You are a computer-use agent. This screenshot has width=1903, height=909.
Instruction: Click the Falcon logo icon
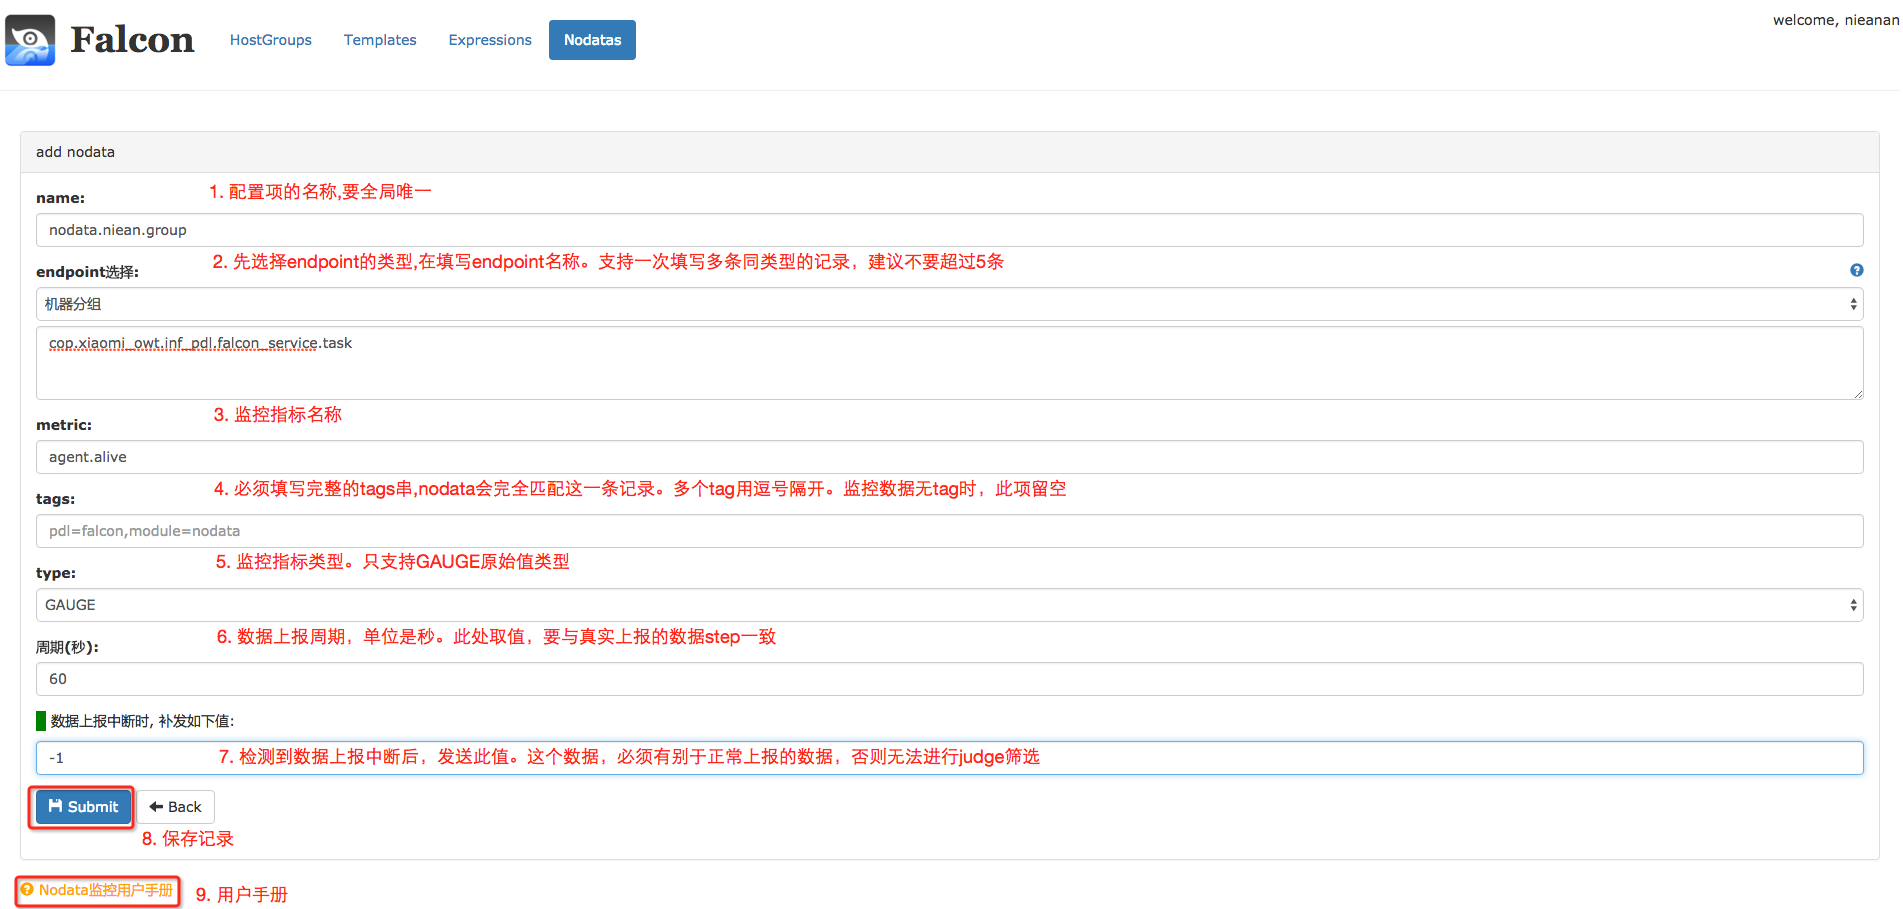[30, 40]
